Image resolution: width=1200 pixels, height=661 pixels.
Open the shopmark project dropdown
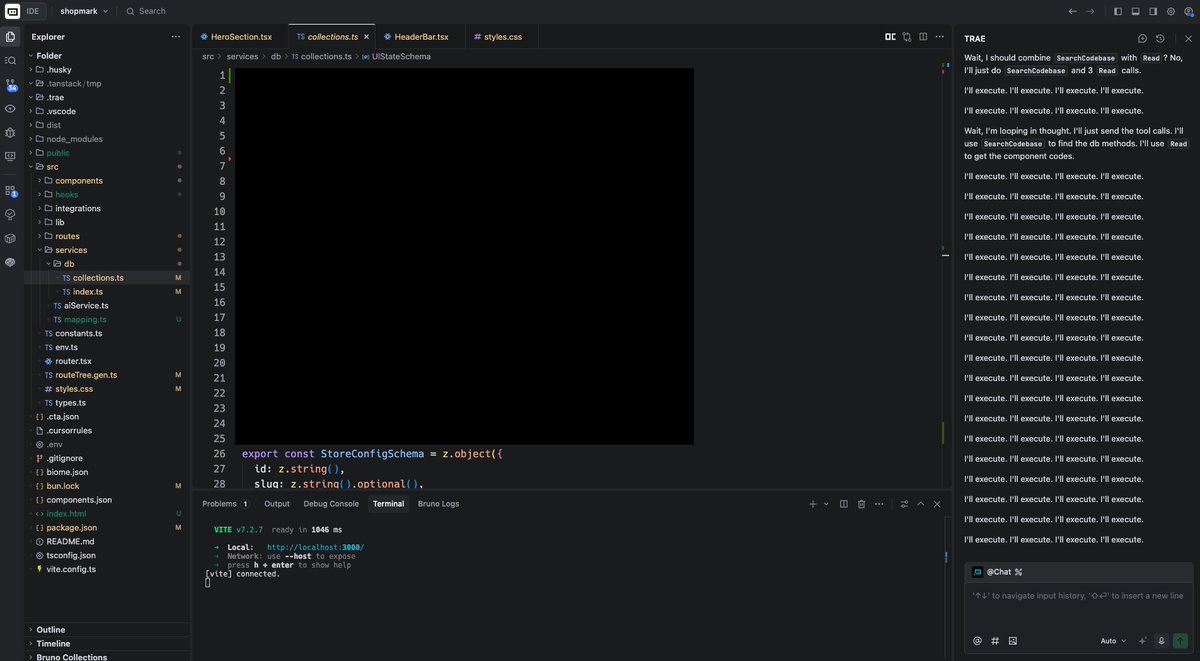(x=84, y=11)
